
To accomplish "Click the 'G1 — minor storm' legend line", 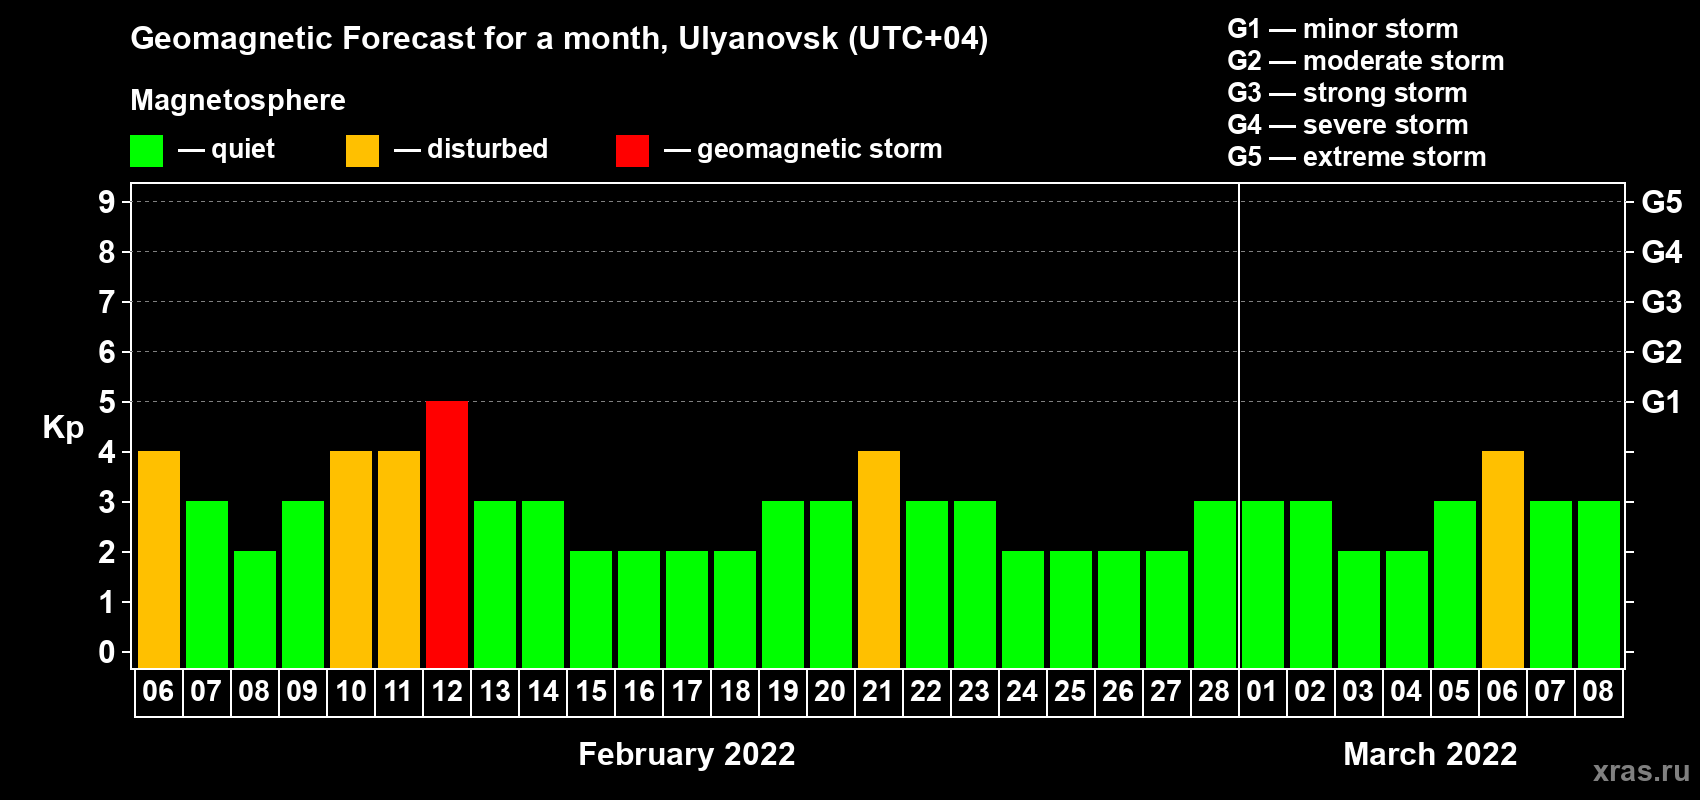I will click(x=1343, y=29).
